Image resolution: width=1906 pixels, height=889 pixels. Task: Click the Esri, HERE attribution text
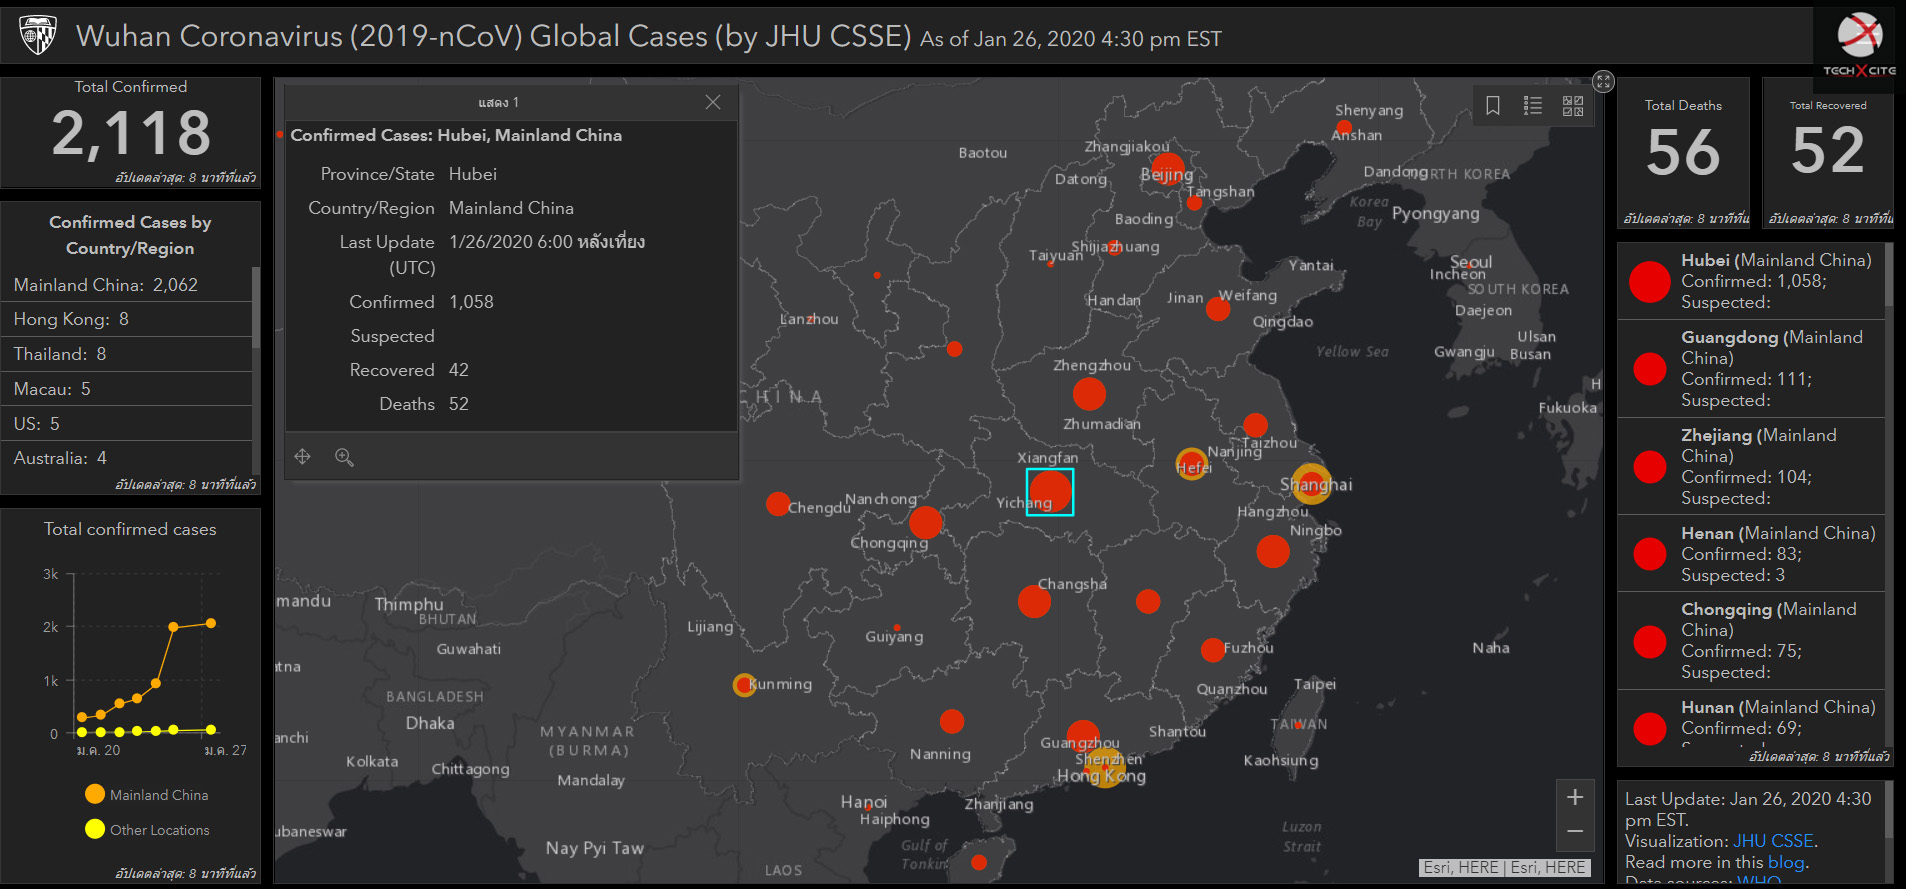[x=1504, y=867]
